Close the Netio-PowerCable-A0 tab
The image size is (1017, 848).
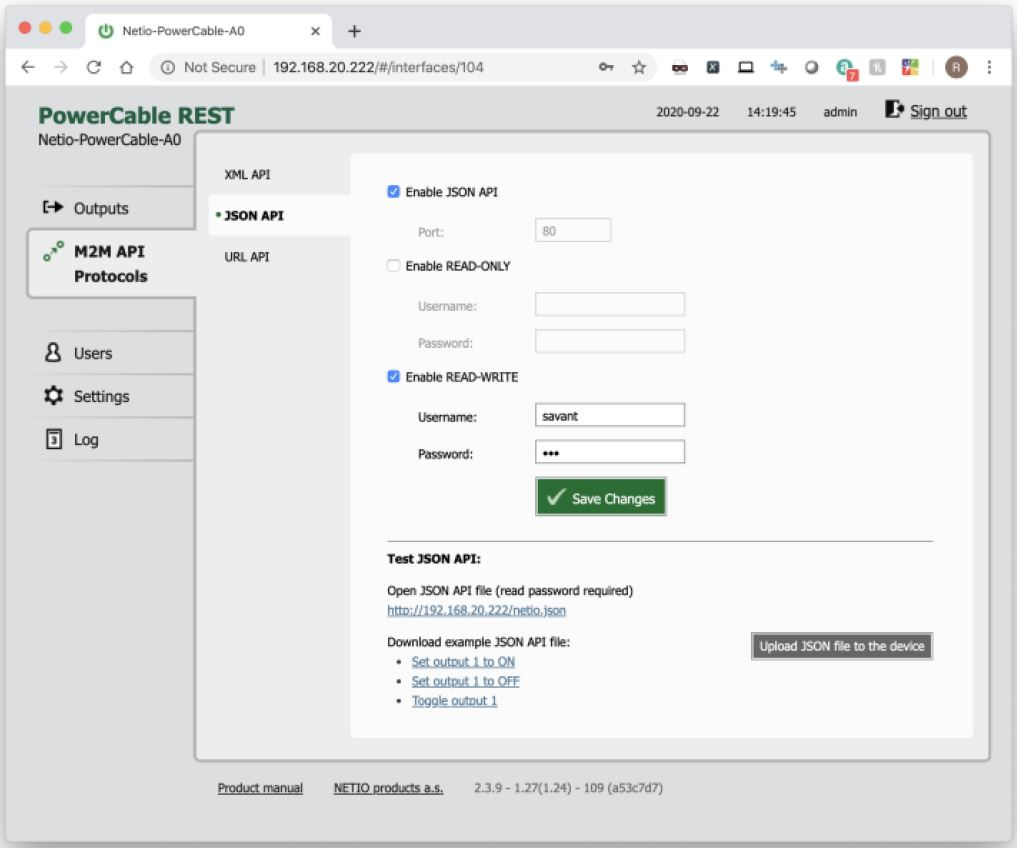[x=315, y=30]
